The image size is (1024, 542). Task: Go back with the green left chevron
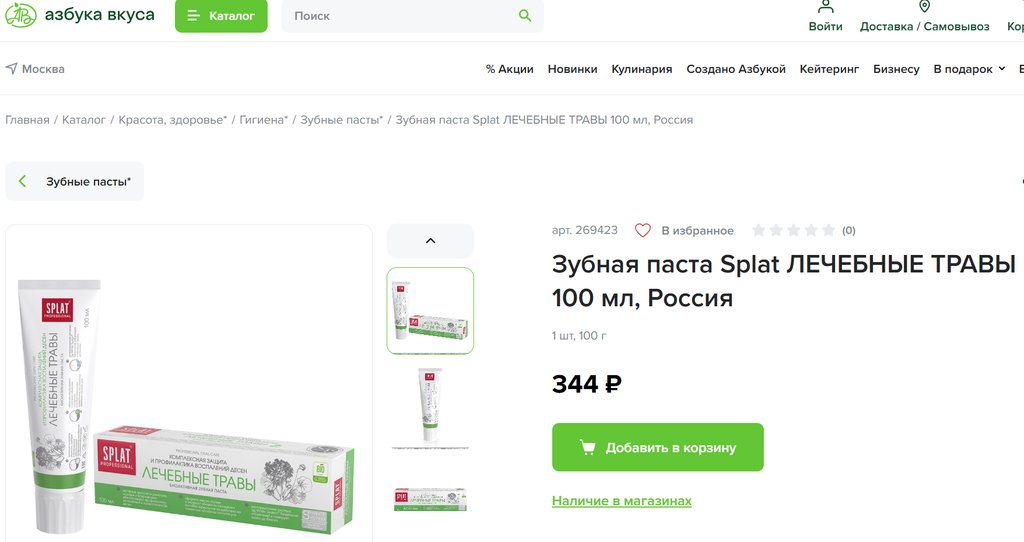point(23,181)
